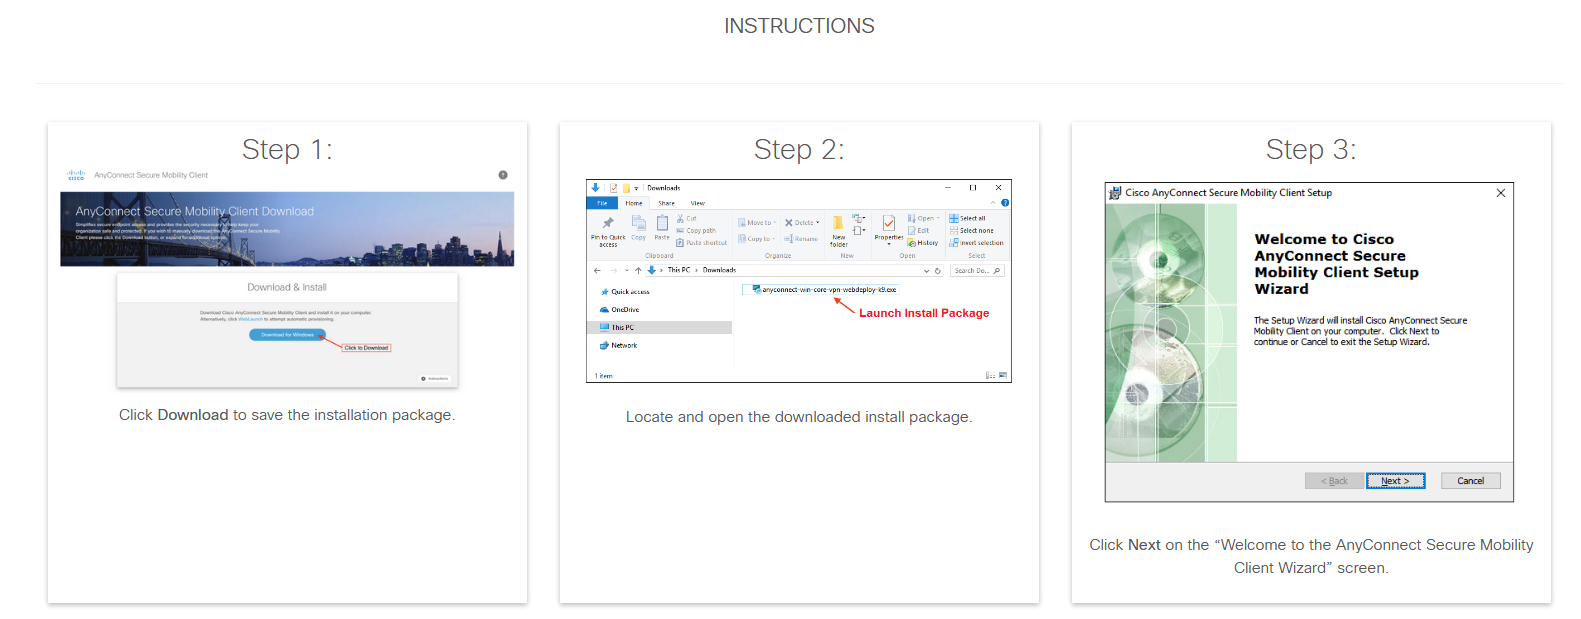Open the Instructions button on the download page
The height and width of the screenshot is (619, 1581).
[435, 379]
